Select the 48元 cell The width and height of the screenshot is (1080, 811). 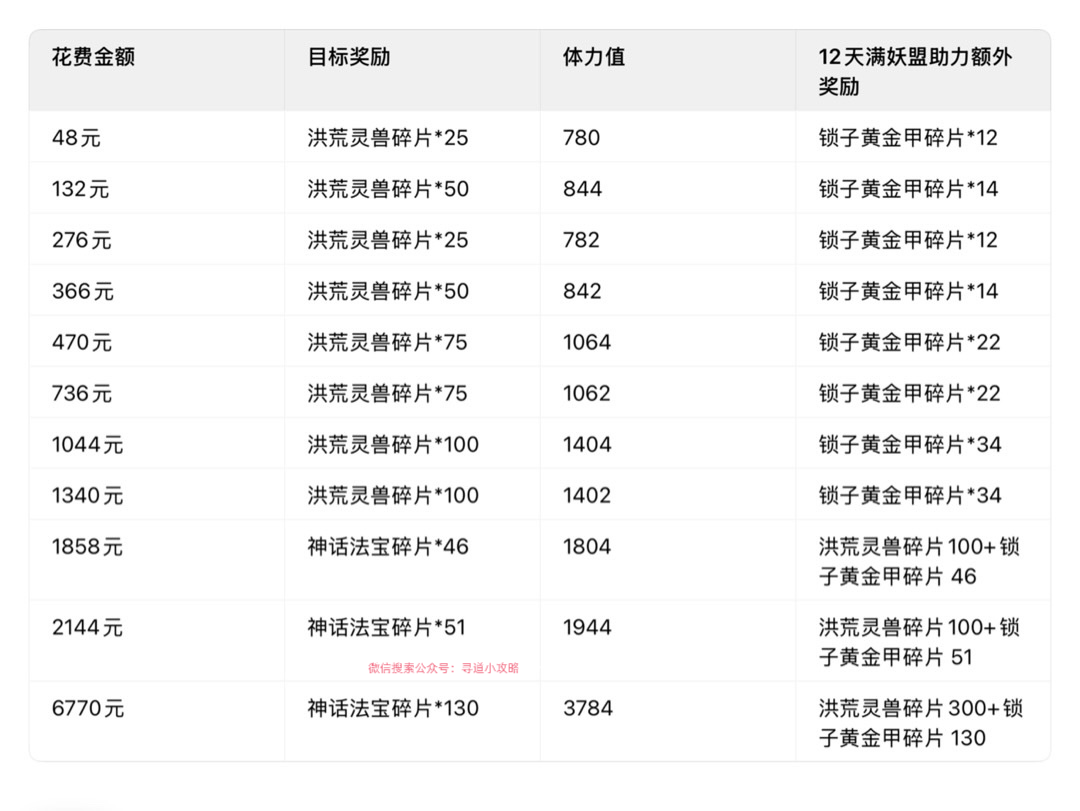pyautogui.click(x=77, y=138)
